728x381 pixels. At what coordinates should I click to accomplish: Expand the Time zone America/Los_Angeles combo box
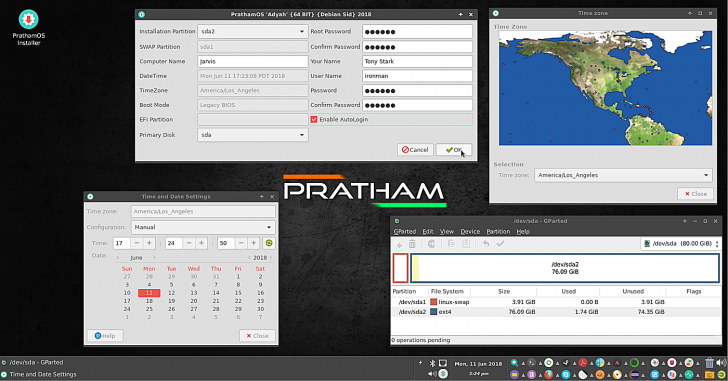pos(624,175)
